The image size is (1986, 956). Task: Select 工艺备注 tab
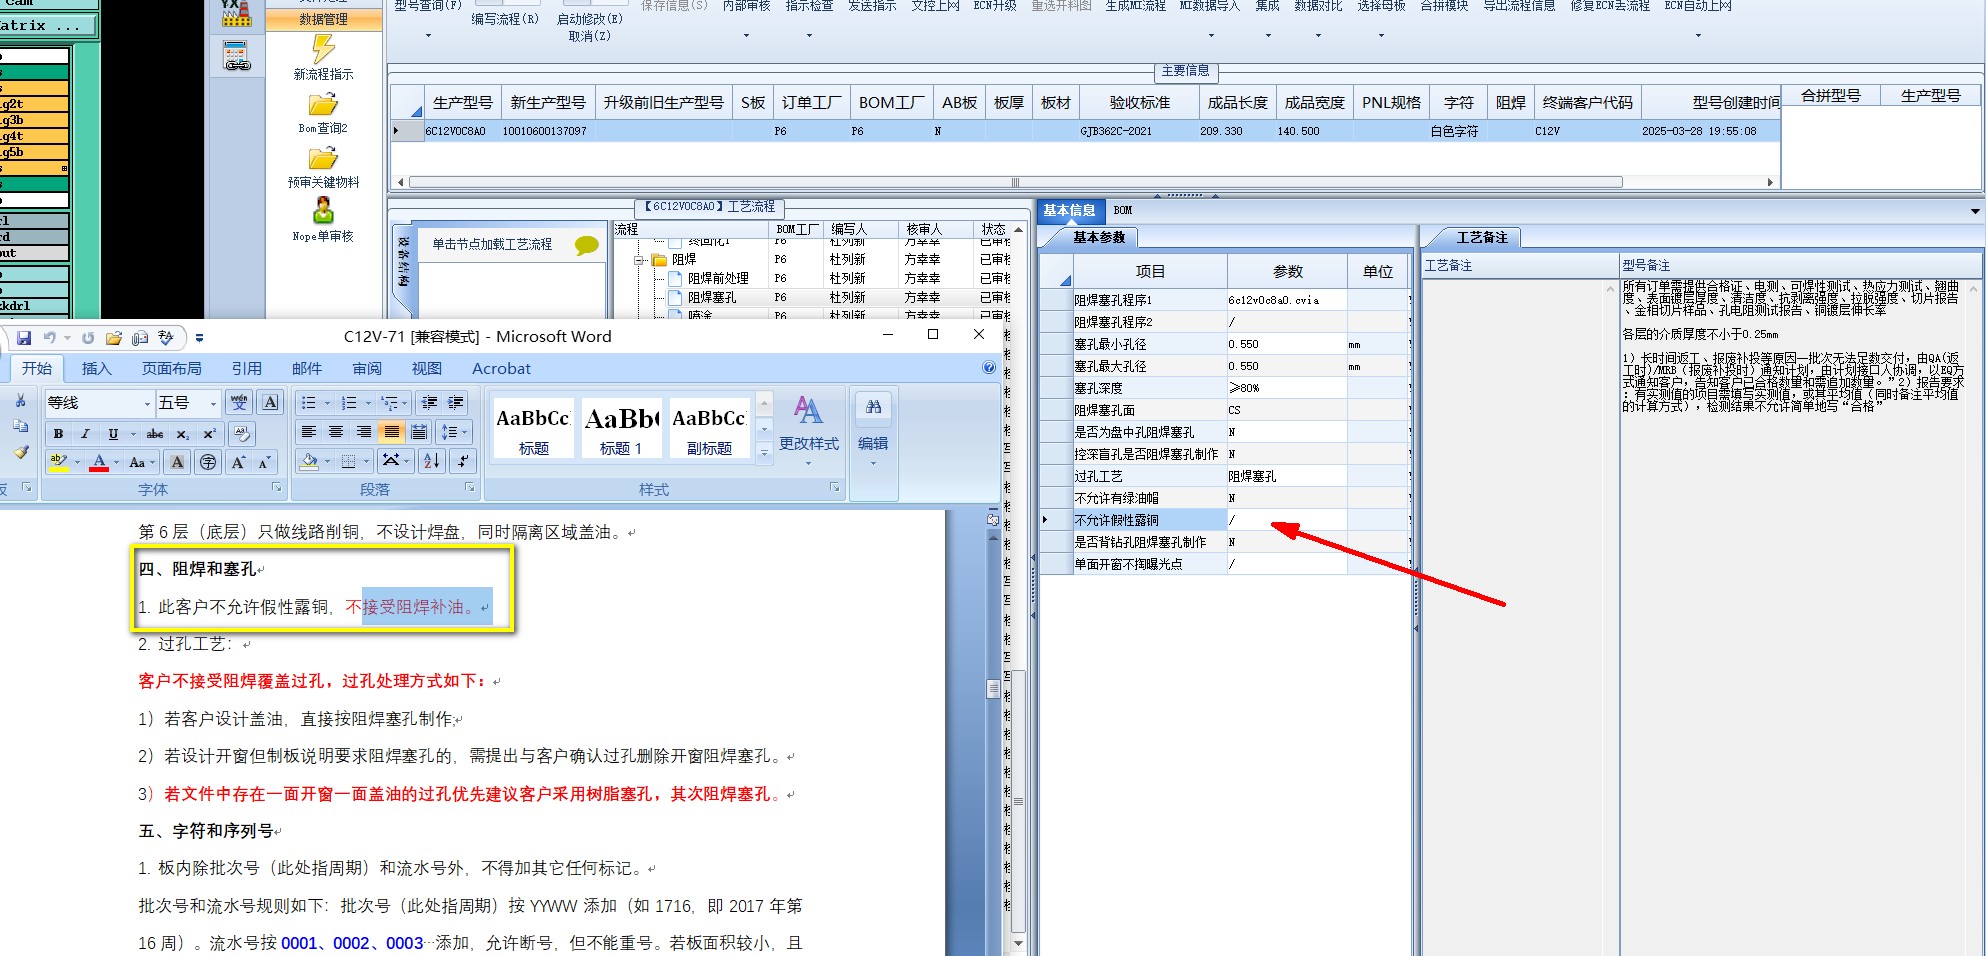tap(1481, 237)
